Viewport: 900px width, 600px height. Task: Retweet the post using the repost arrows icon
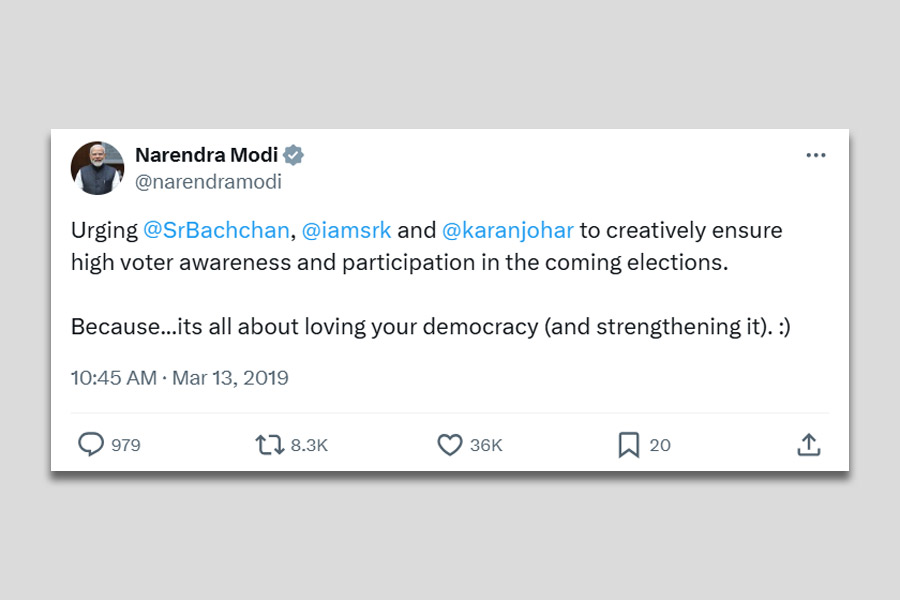pyautogui.click(x=270, y=445)
